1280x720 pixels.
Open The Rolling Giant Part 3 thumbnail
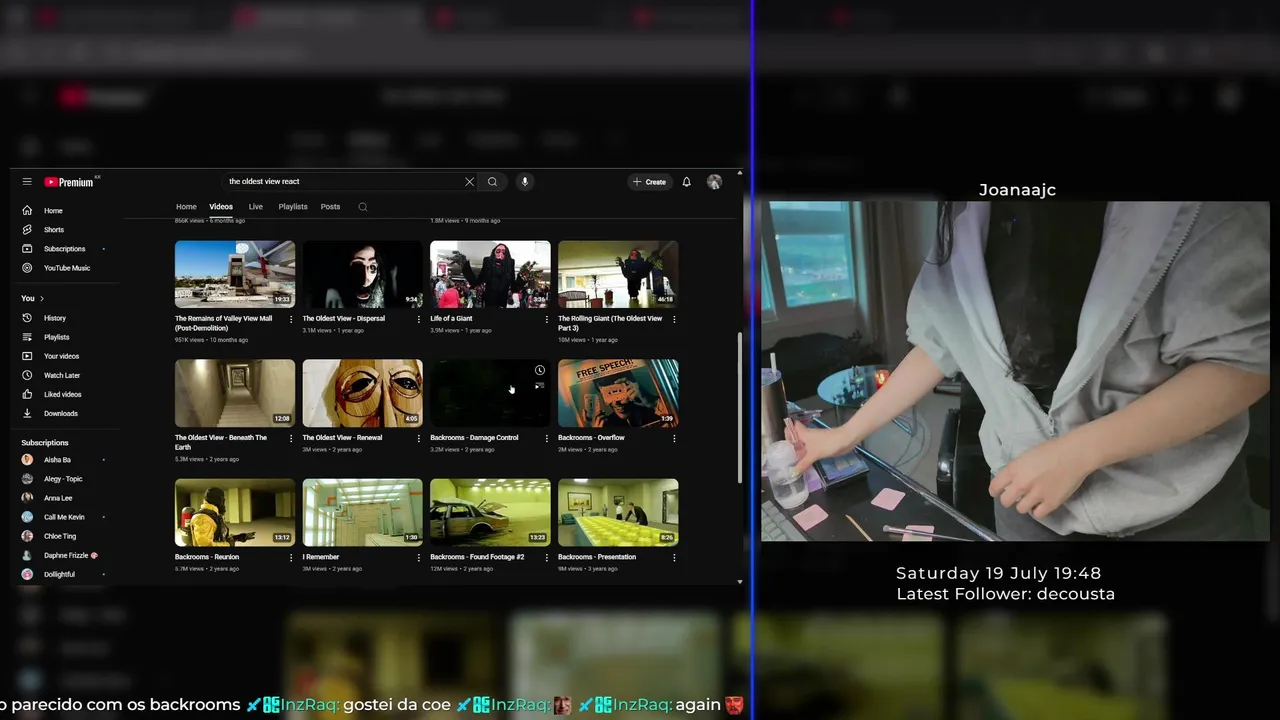coord(618,274)
